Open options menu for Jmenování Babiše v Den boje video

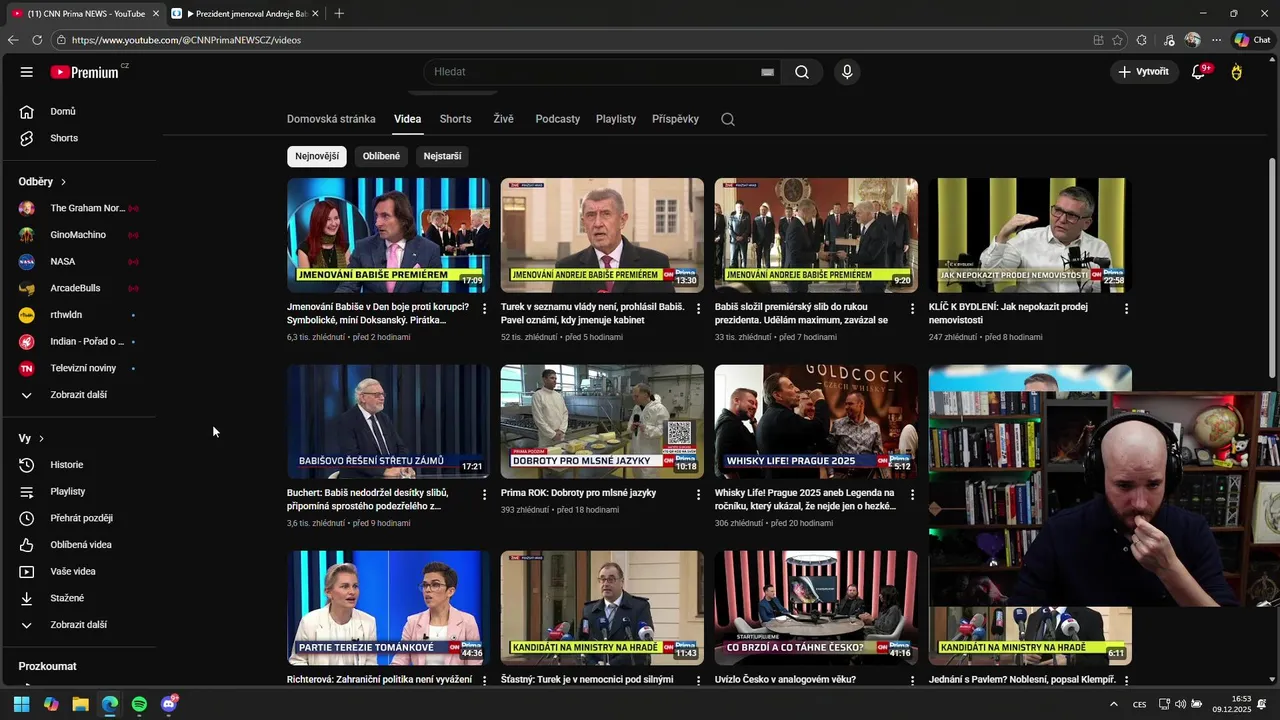click(484, 309)
